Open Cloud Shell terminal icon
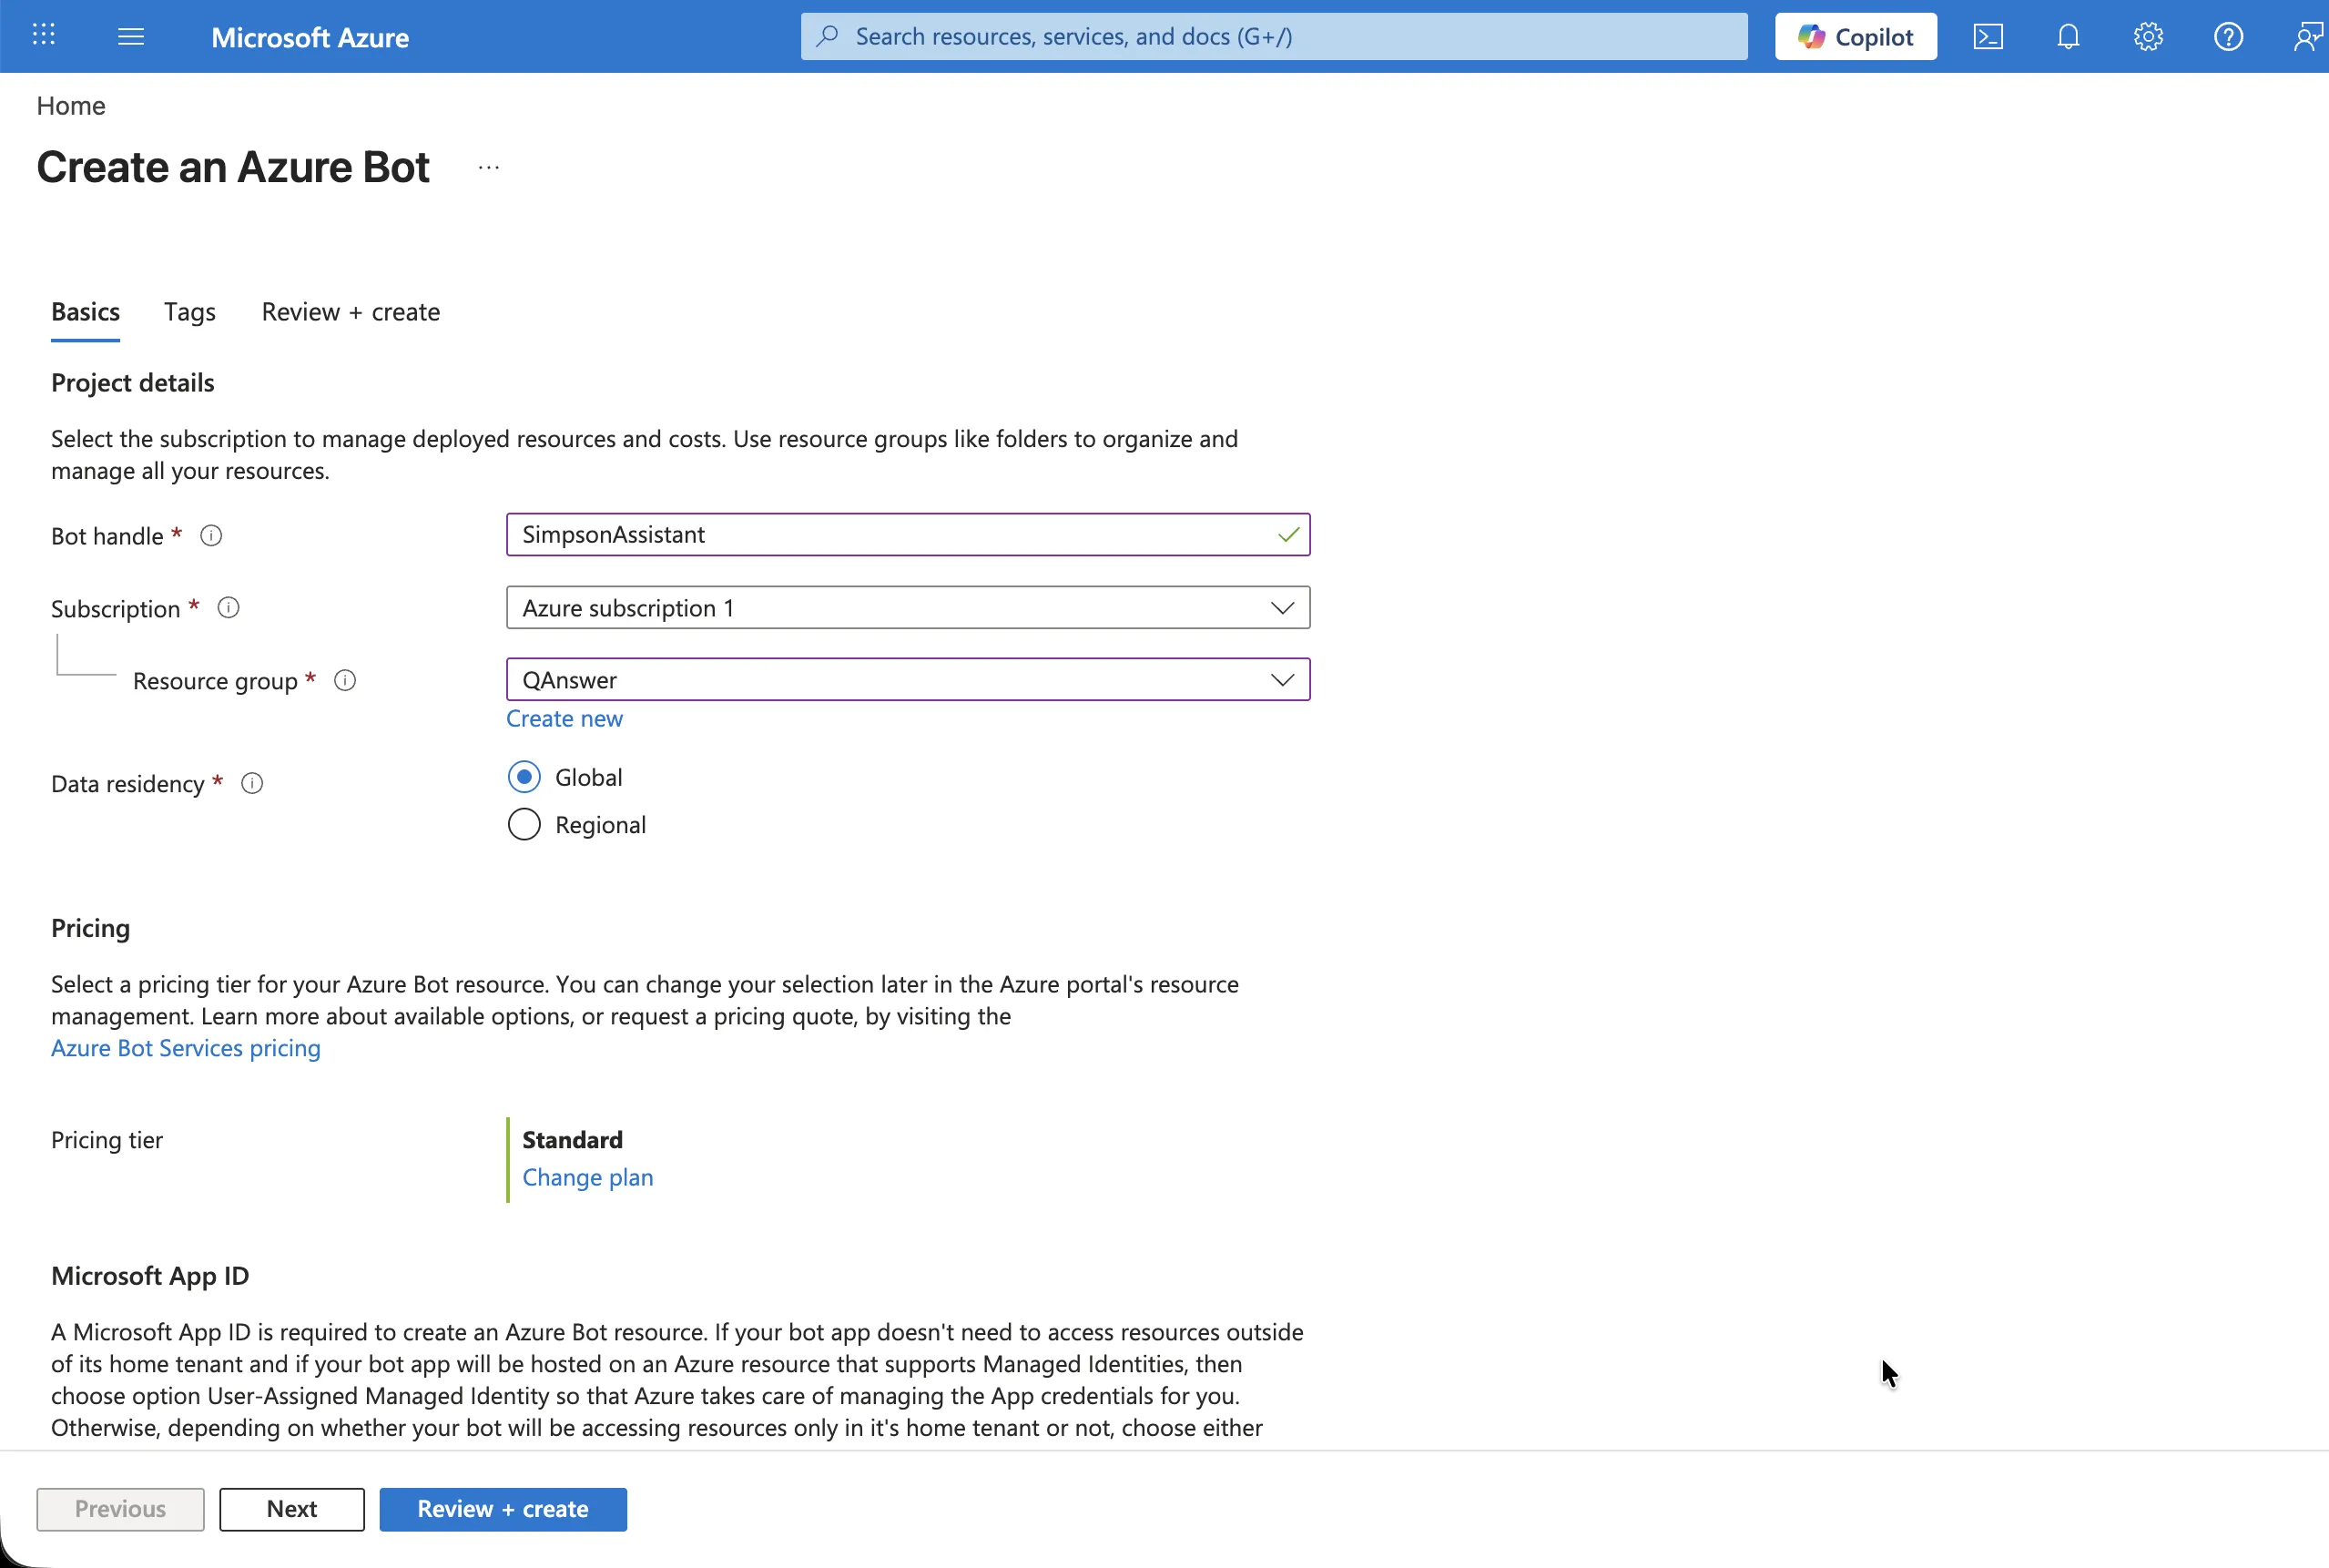 click(x=1987, y=37)
